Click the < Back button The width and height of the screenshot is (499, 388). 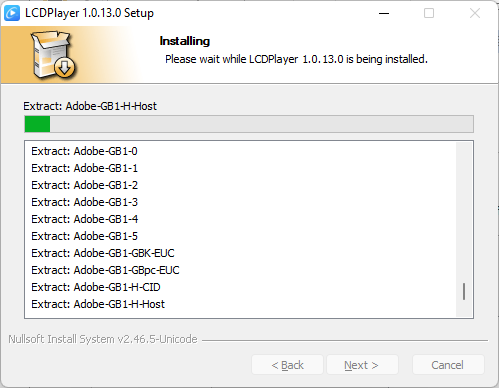(287, 365)
